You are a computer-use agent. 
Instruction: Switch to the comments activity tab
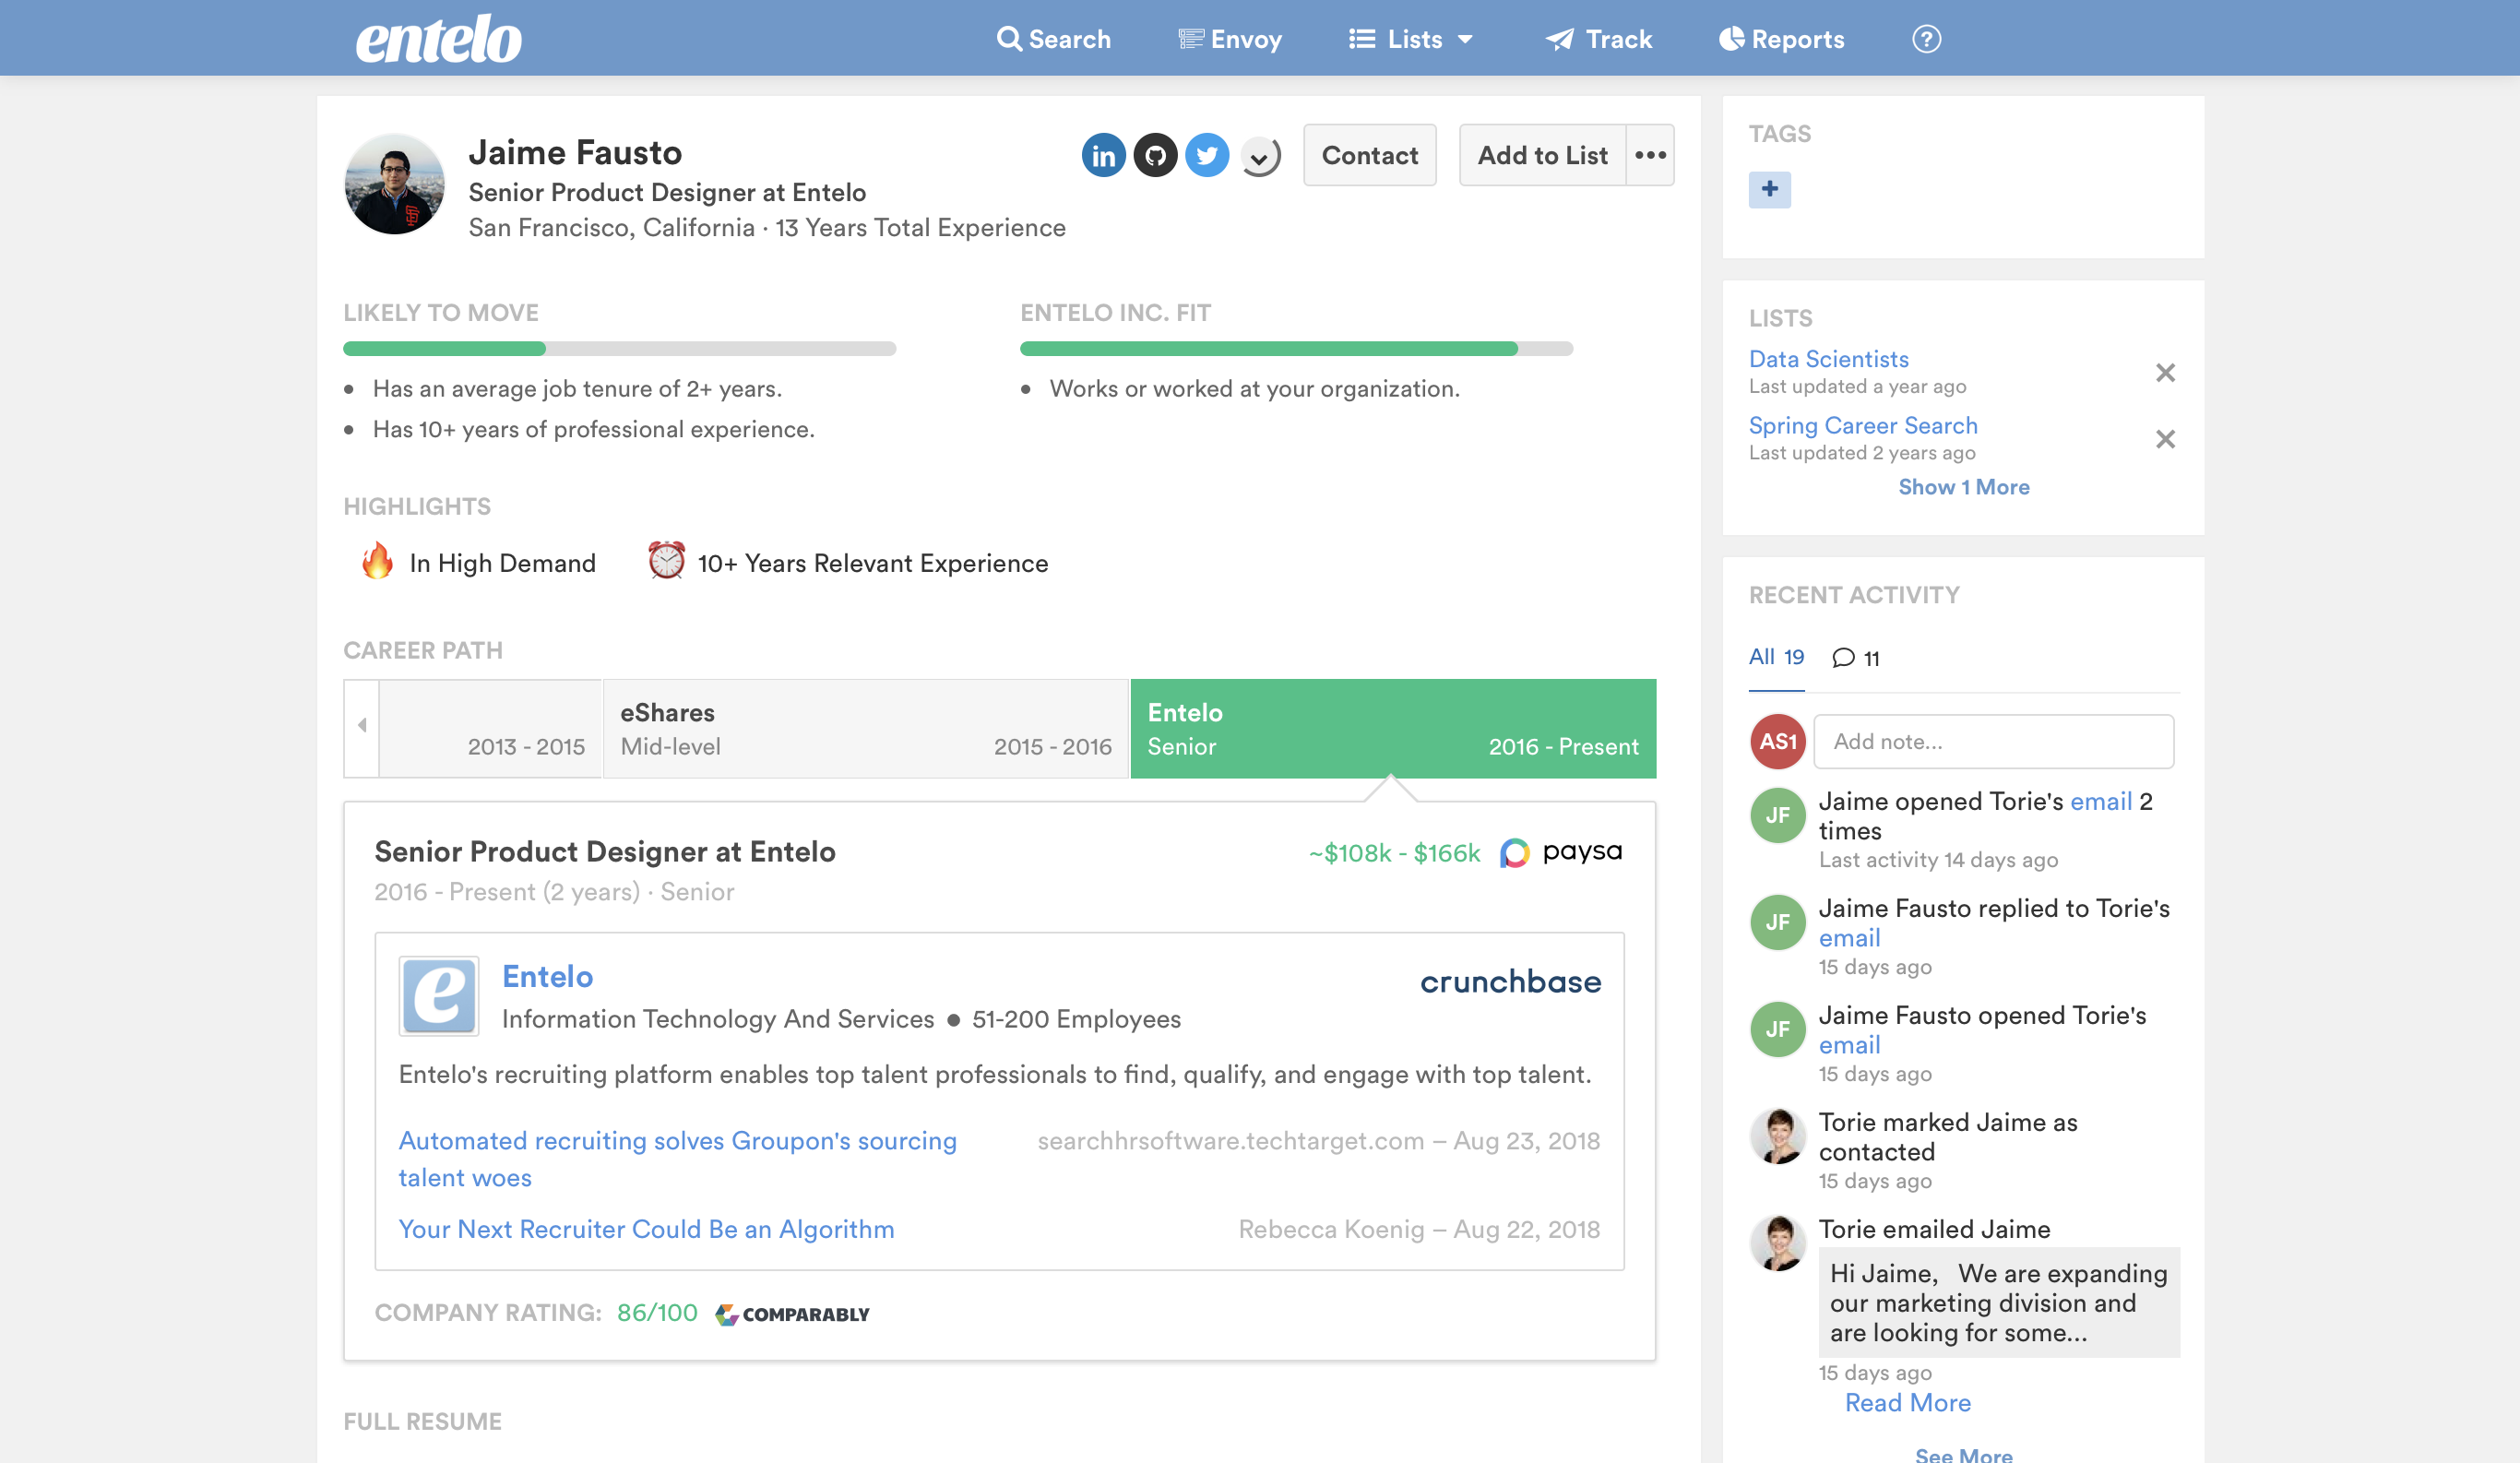(x=1856, y=658)
